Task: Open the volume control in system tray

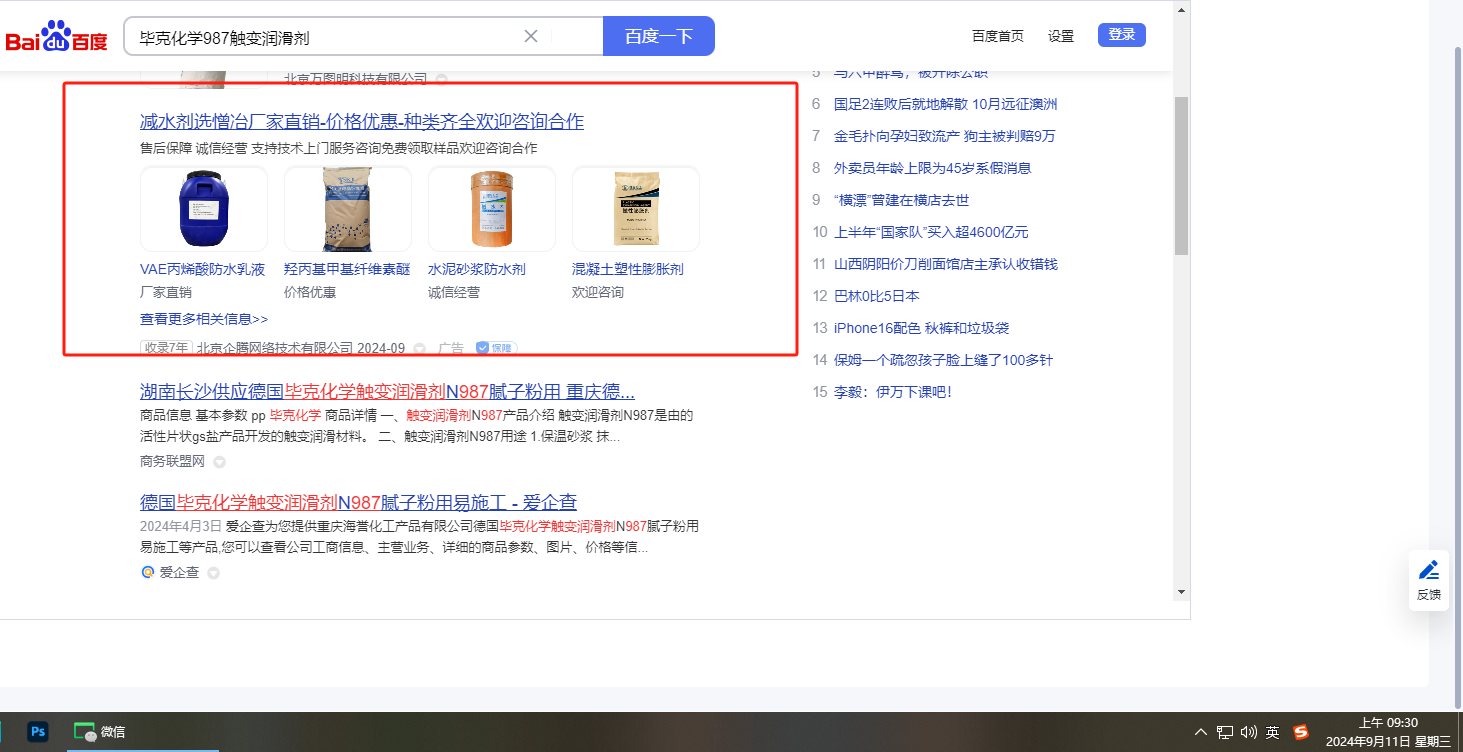Action: 1248,732
